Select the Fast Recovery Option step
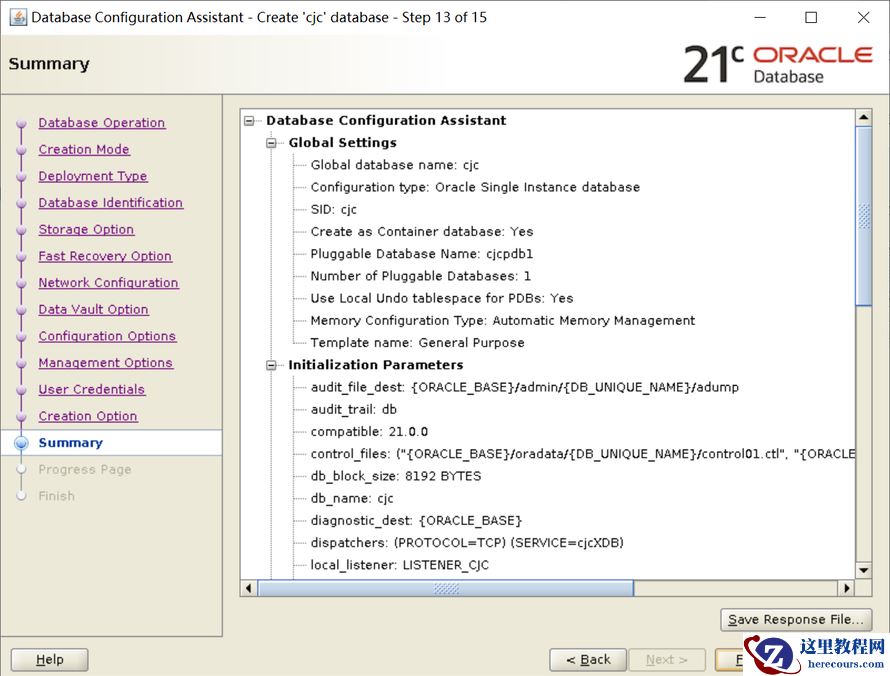 [105, 256]
